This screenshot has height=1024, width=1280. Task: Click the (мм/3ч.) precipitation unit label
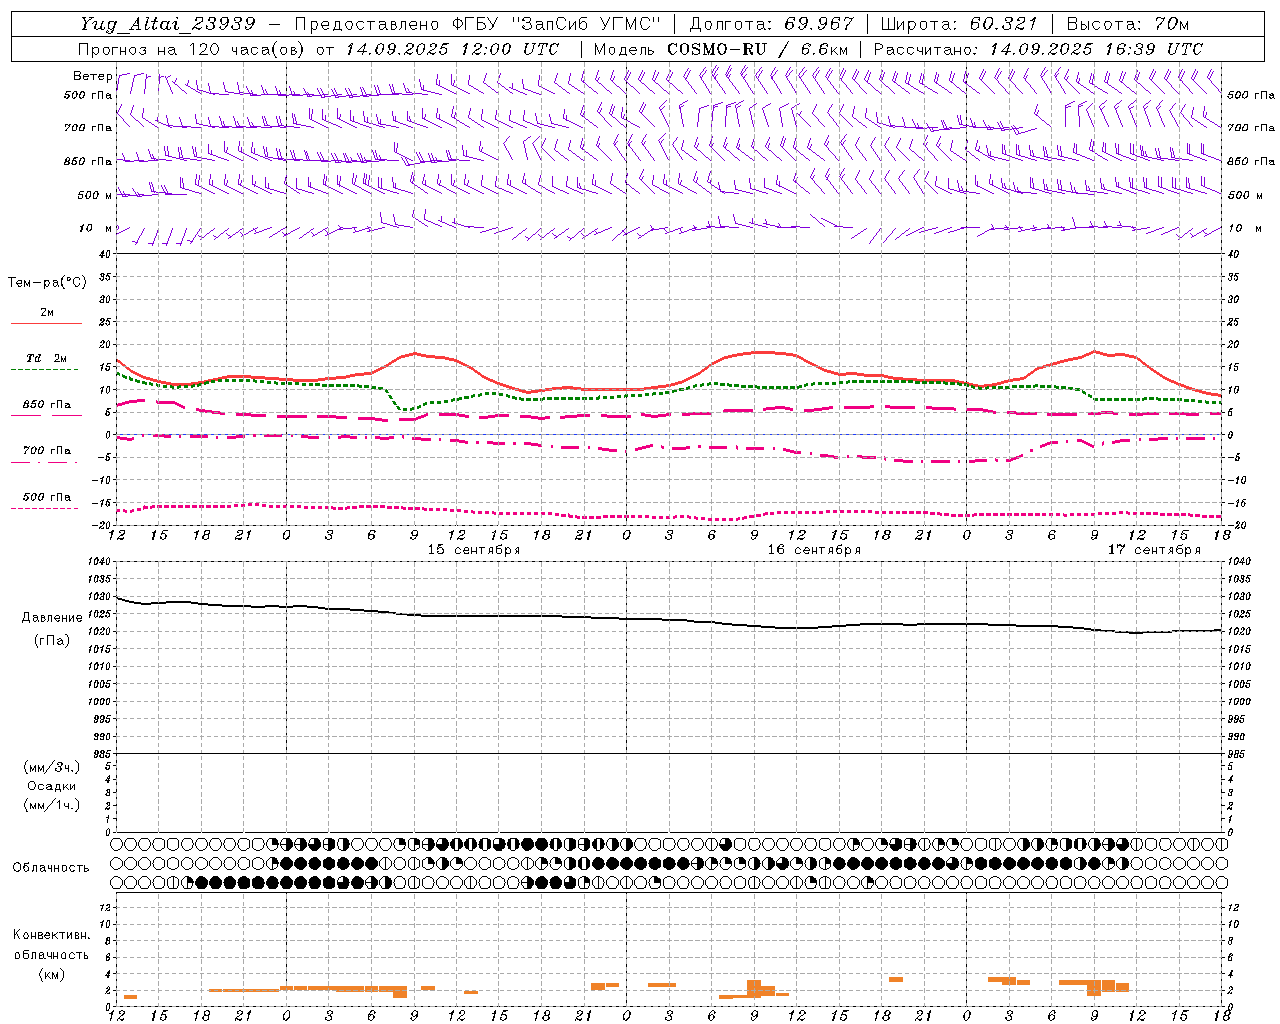51,767
